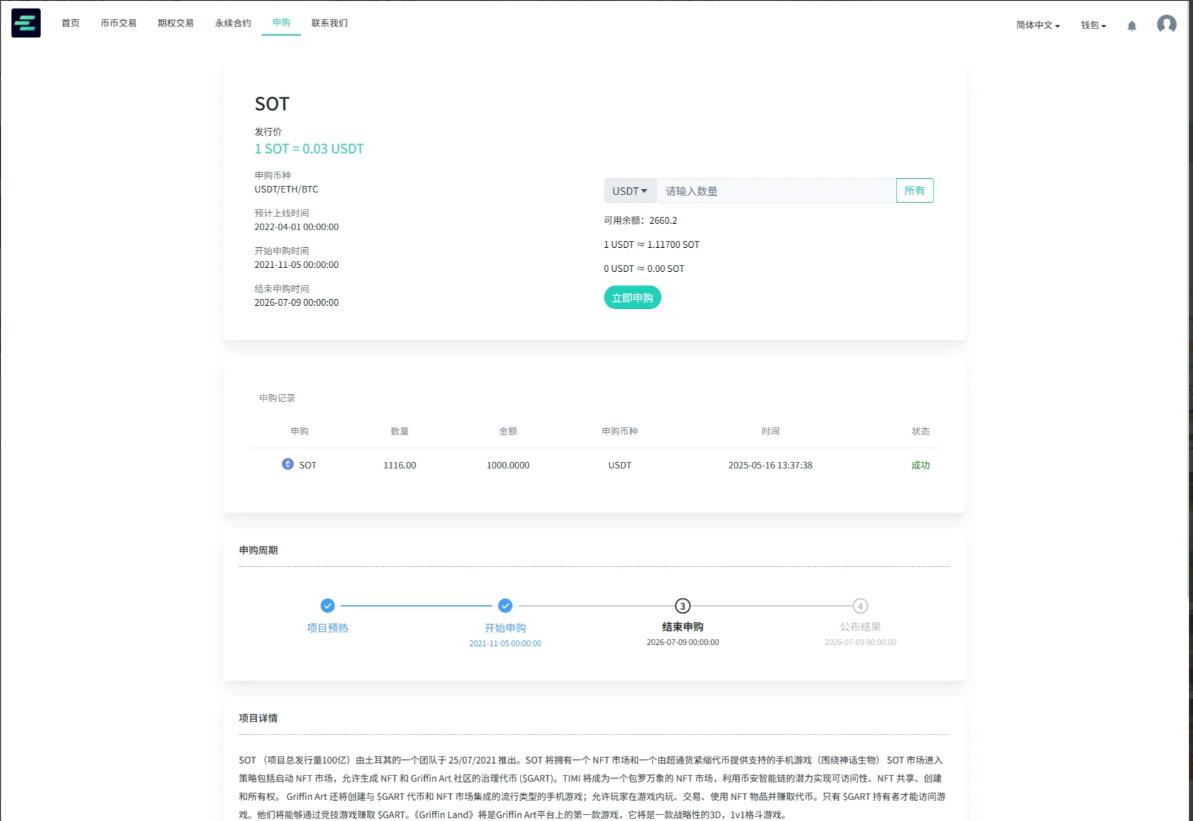Select the 申购 tab
The width and height of the screenshot is (1193, 821).
click(281, 23)
